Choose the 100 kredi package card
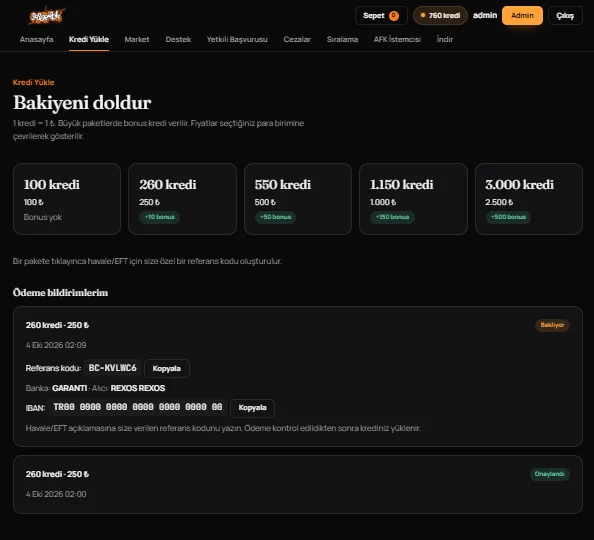 point(67,199)
